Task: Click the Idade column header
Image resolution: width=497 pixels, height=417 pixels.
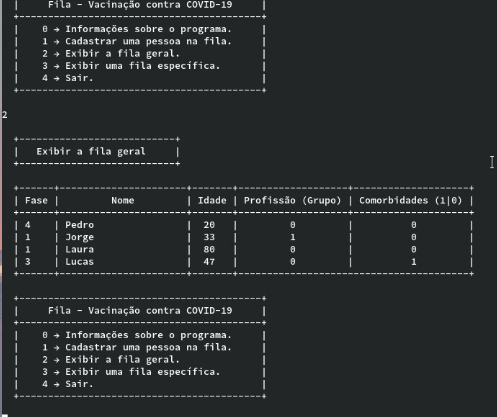Action: click(x=212, y=200)
